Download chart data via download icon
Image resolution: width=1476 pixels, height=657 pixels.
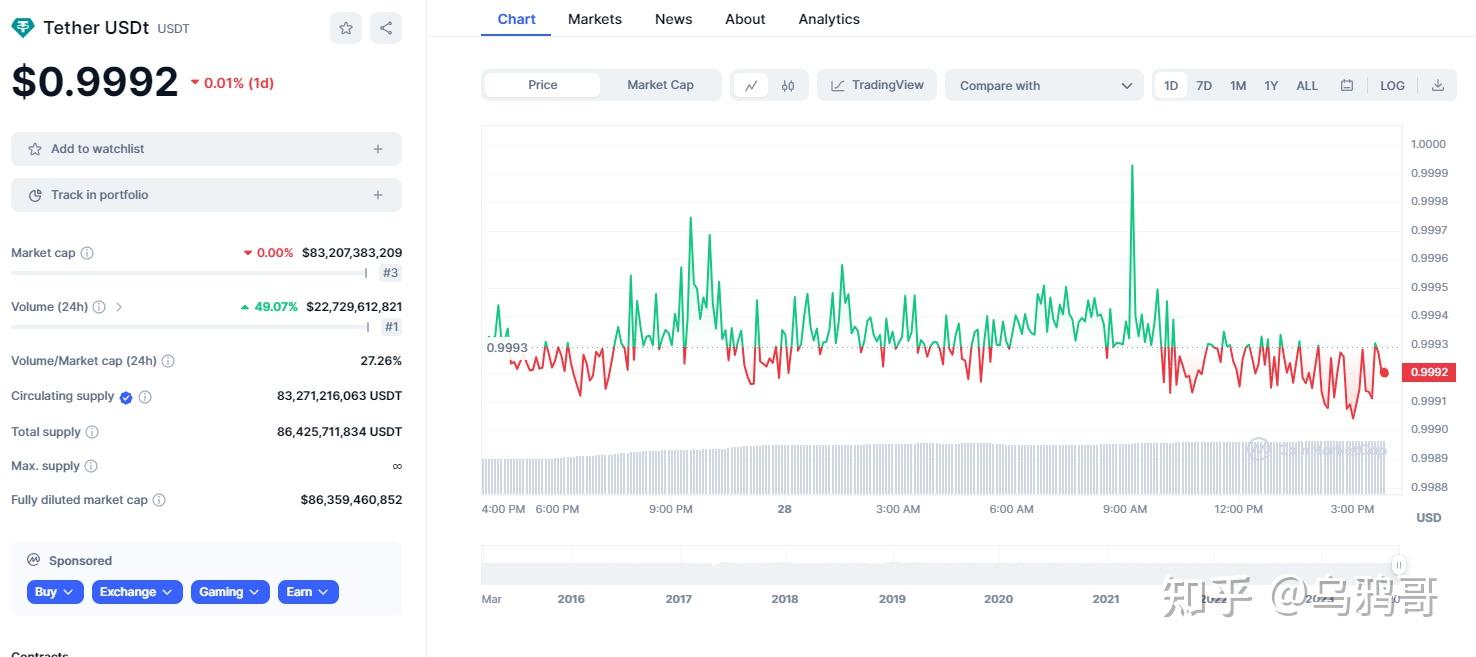click(x=1437, y=86)
